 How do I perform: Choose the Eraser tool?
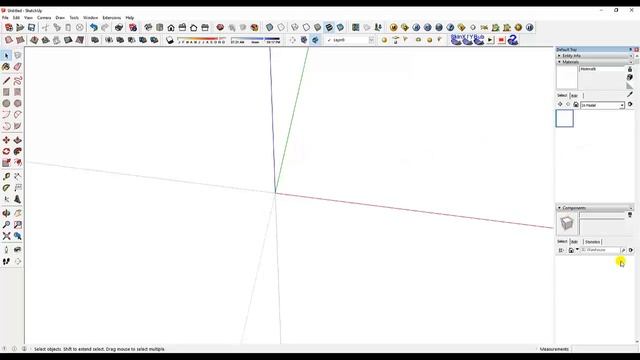point(18,67)
